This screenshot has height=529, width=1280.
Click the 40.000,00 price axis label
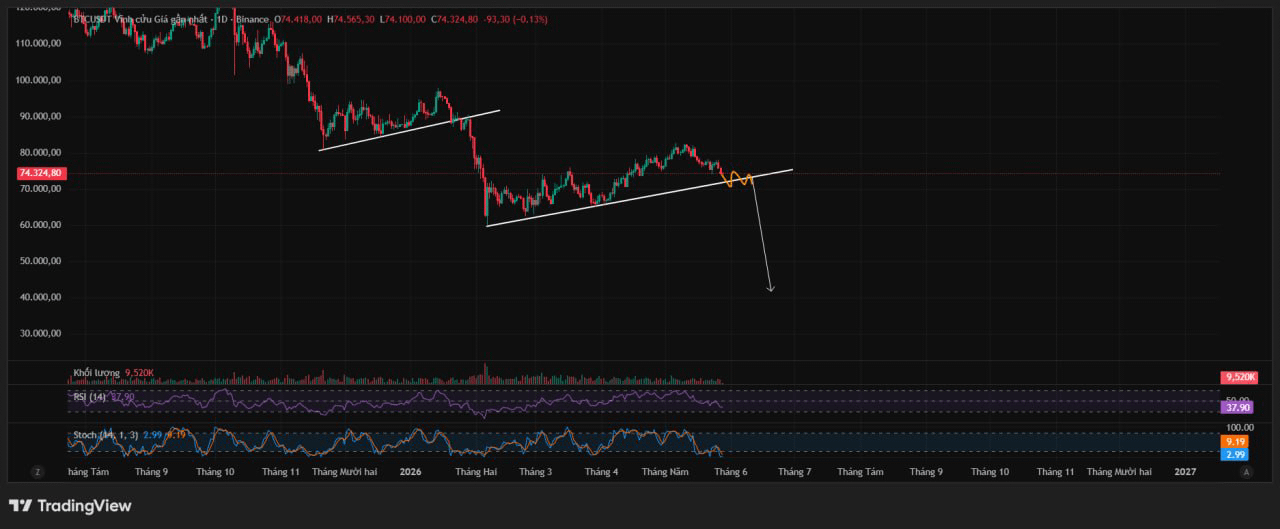pyautogui.click(x=40, y=297)
